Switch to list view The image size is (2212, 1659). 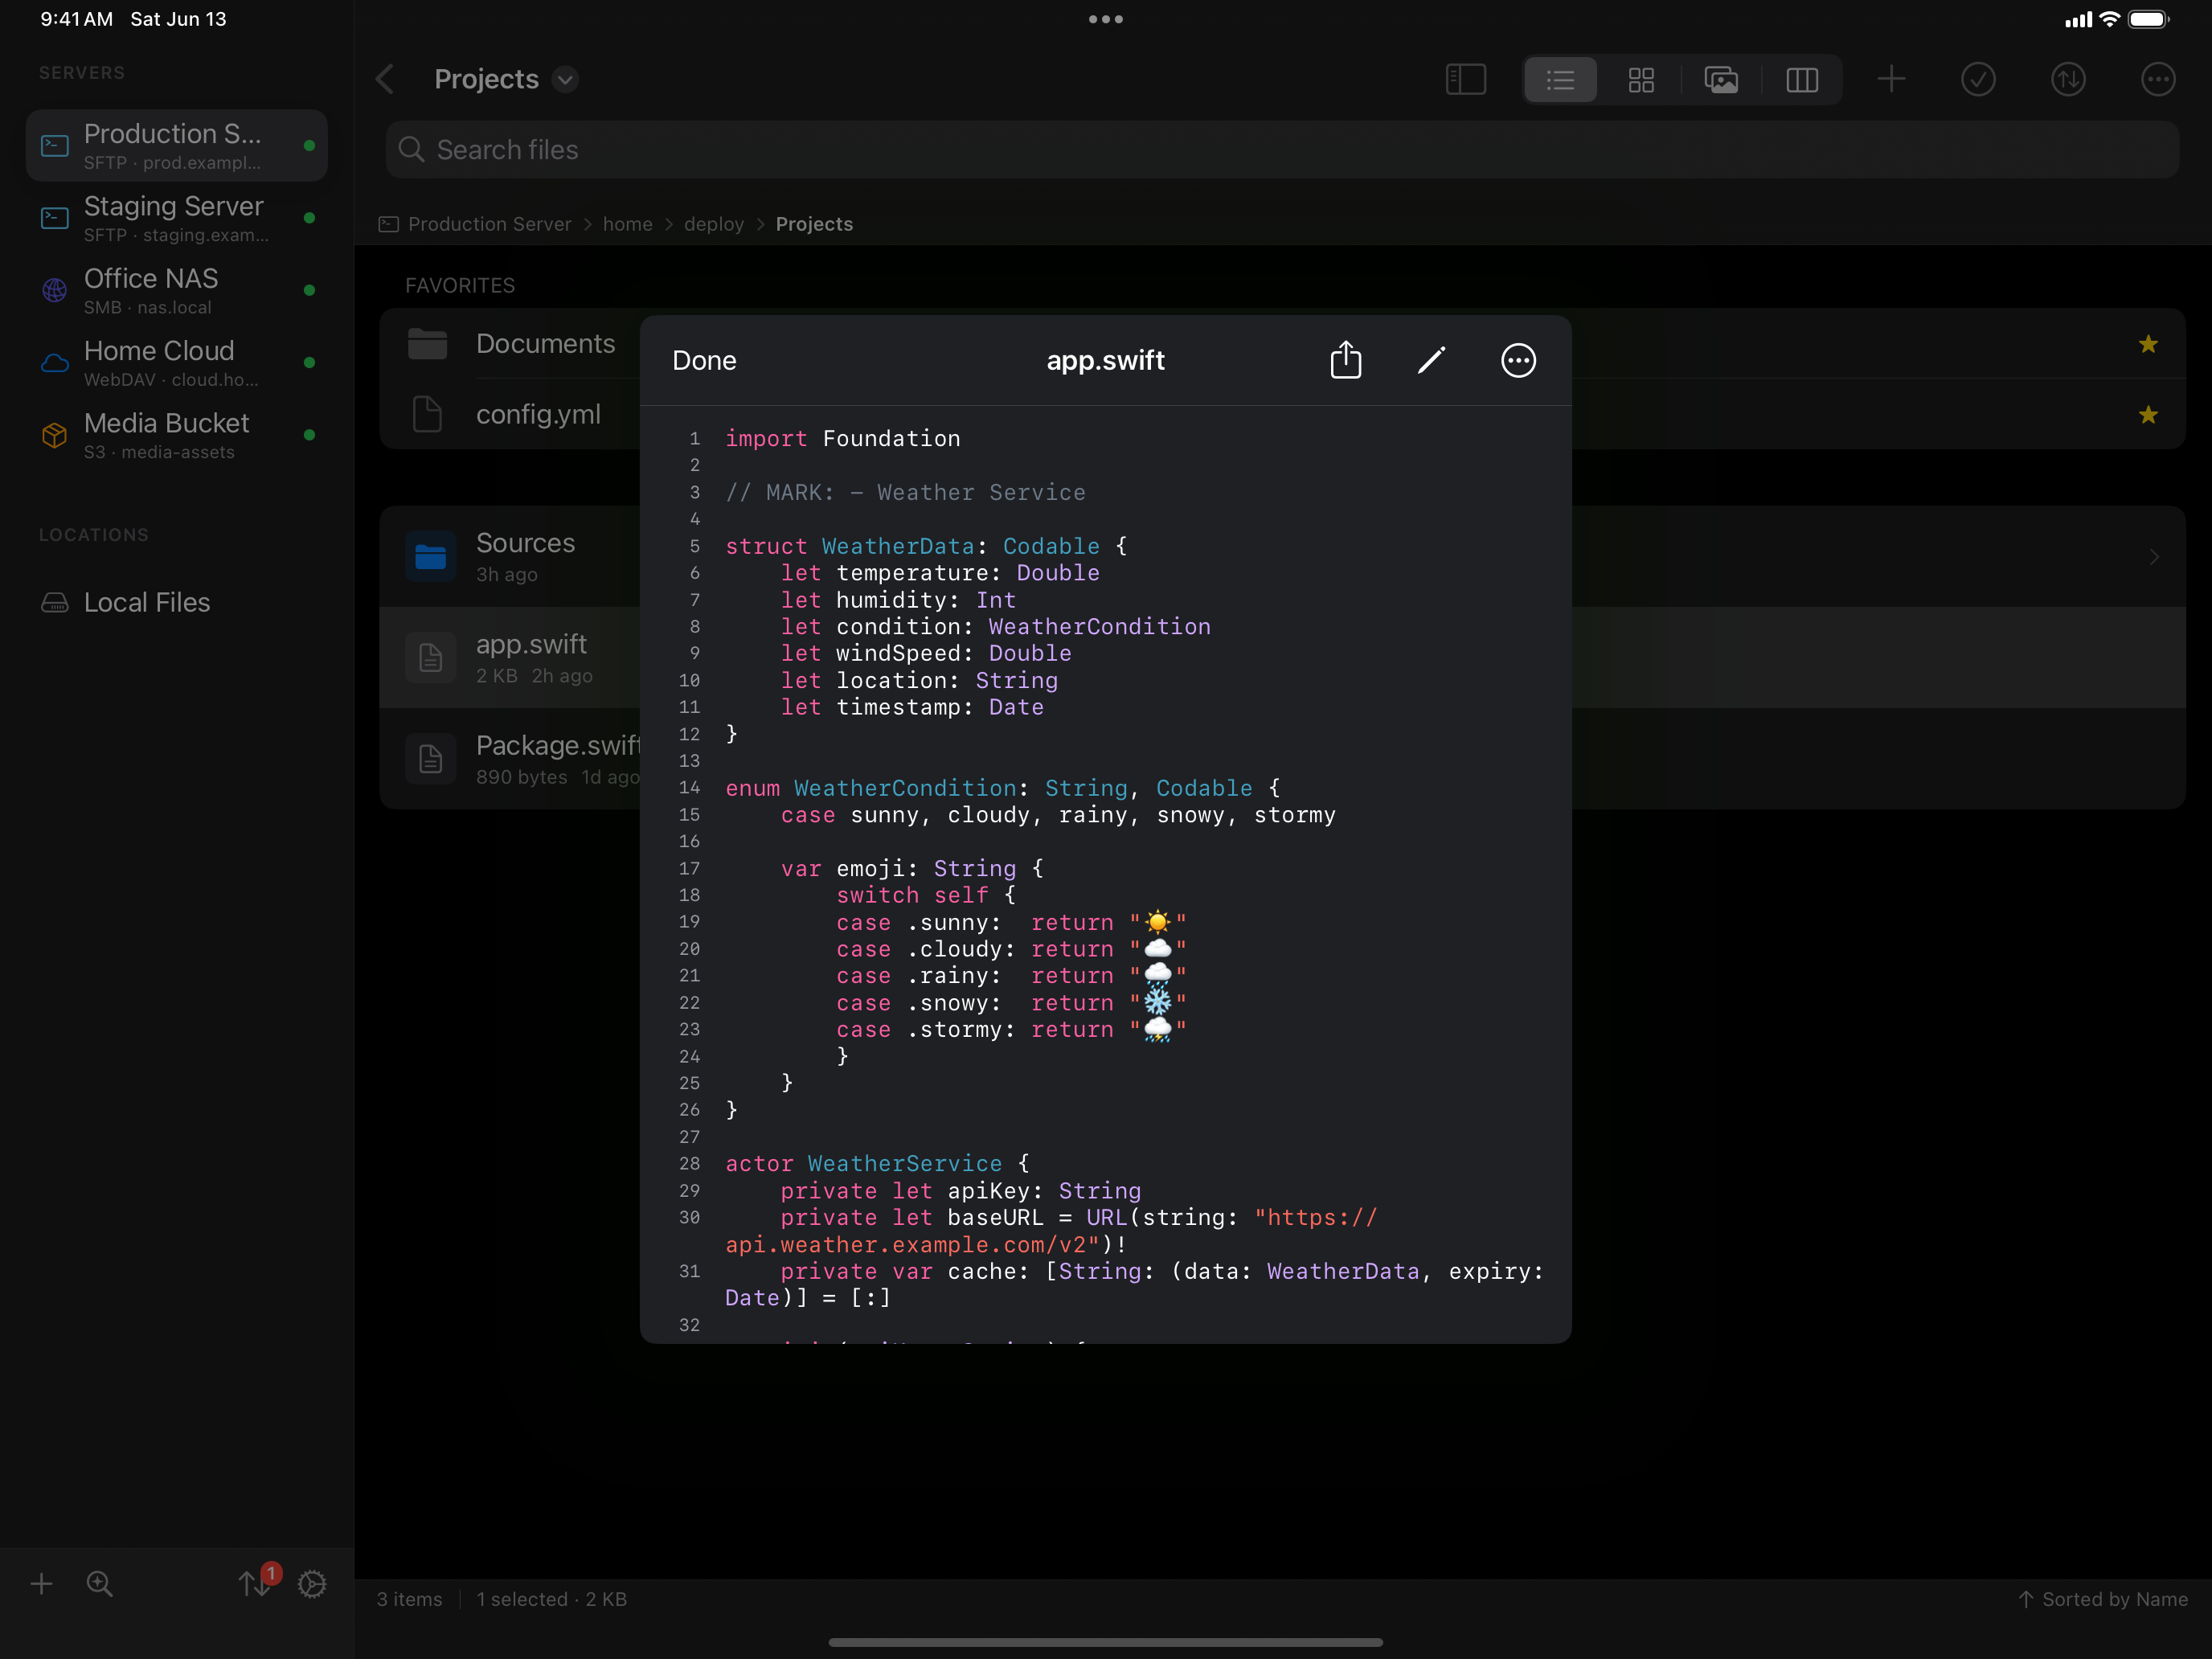point(1560,79)
